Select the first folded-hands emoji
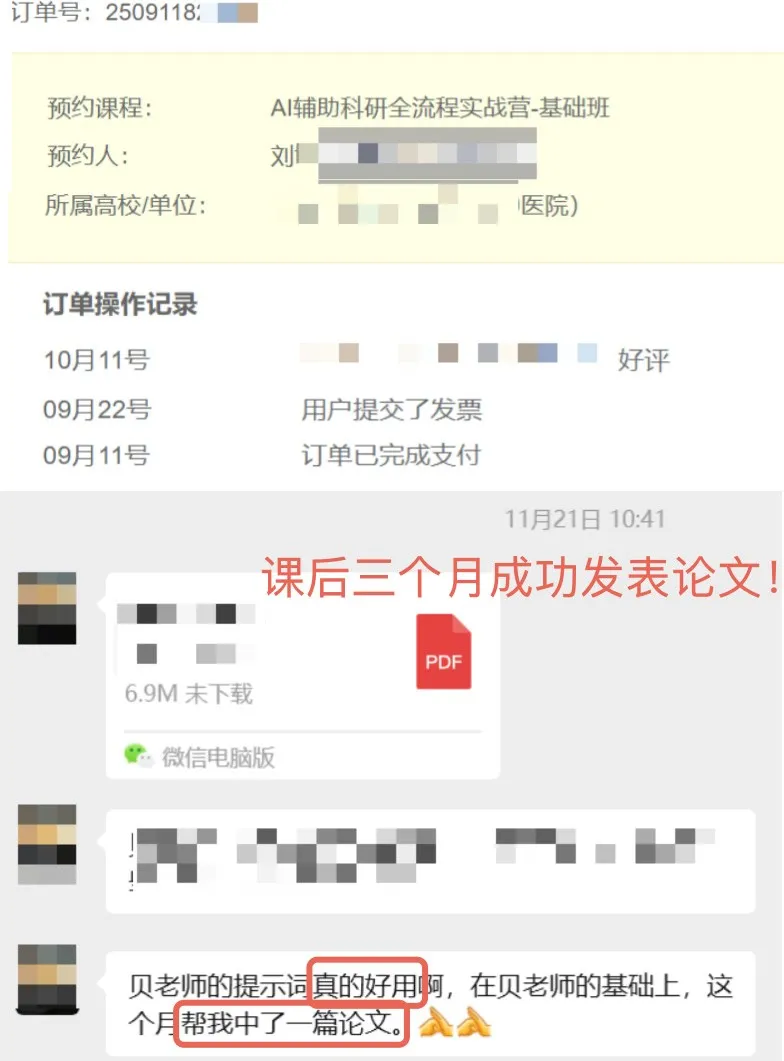The height and width of the screenshot is (1061, 784). tap(436, 1022)
